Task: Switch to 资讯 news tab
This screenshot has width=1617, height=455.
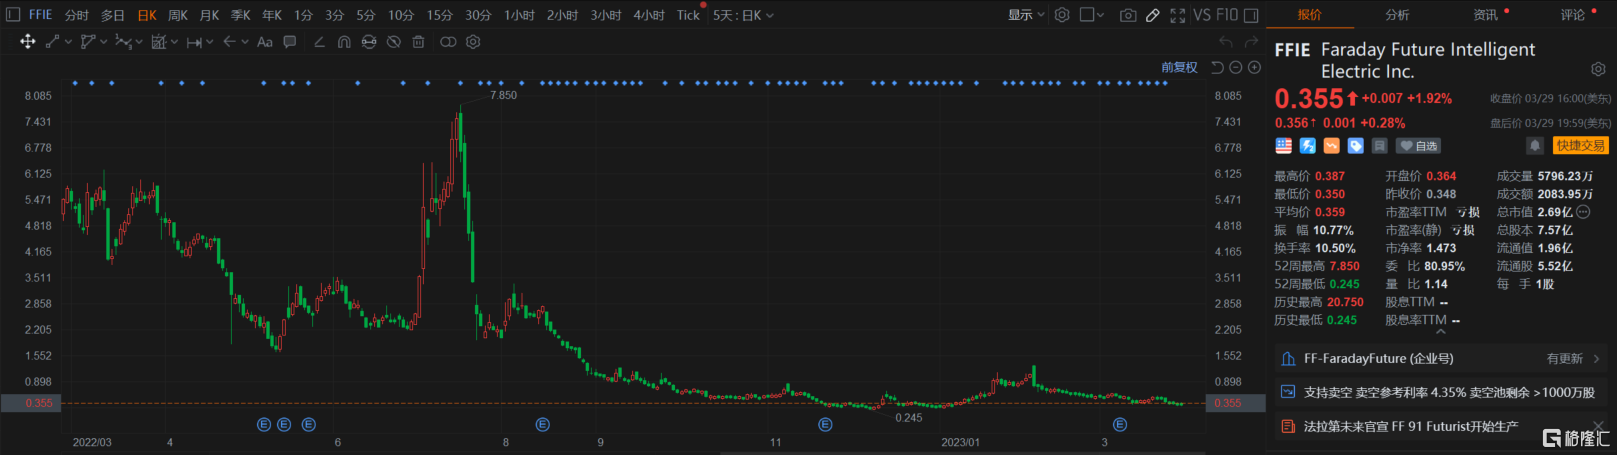Action: coord(1485,15)
